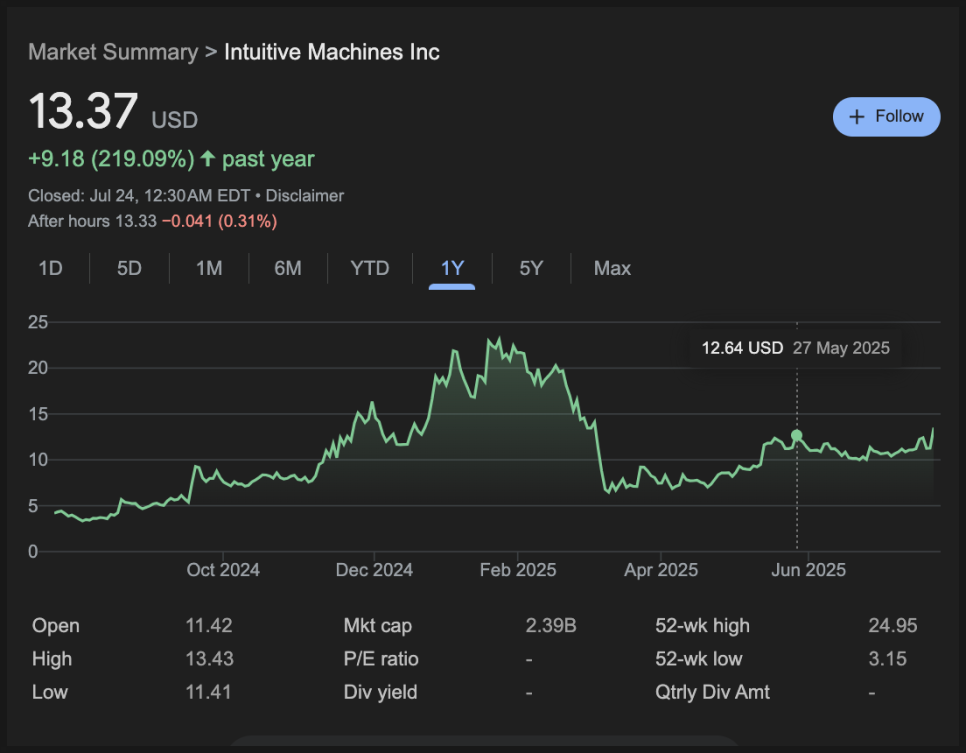Select the 1D time range tab
This screenshot has width=966, height=753.
coord(51,268)
